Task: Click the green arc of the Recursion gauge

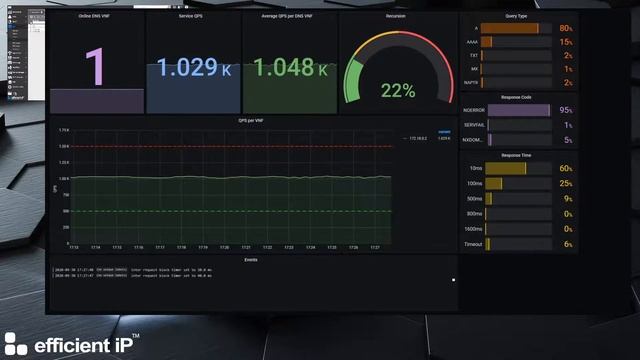Action: point(353,82)
